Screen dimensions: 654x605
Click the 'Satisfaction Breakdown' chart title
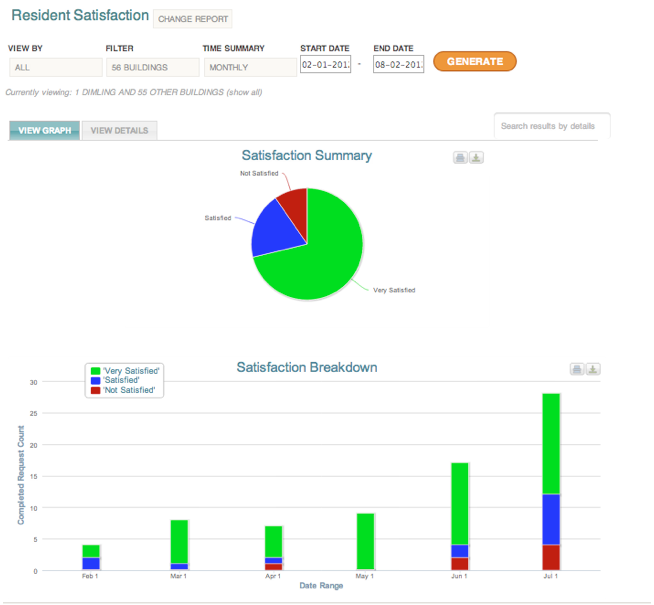point(307,367)
